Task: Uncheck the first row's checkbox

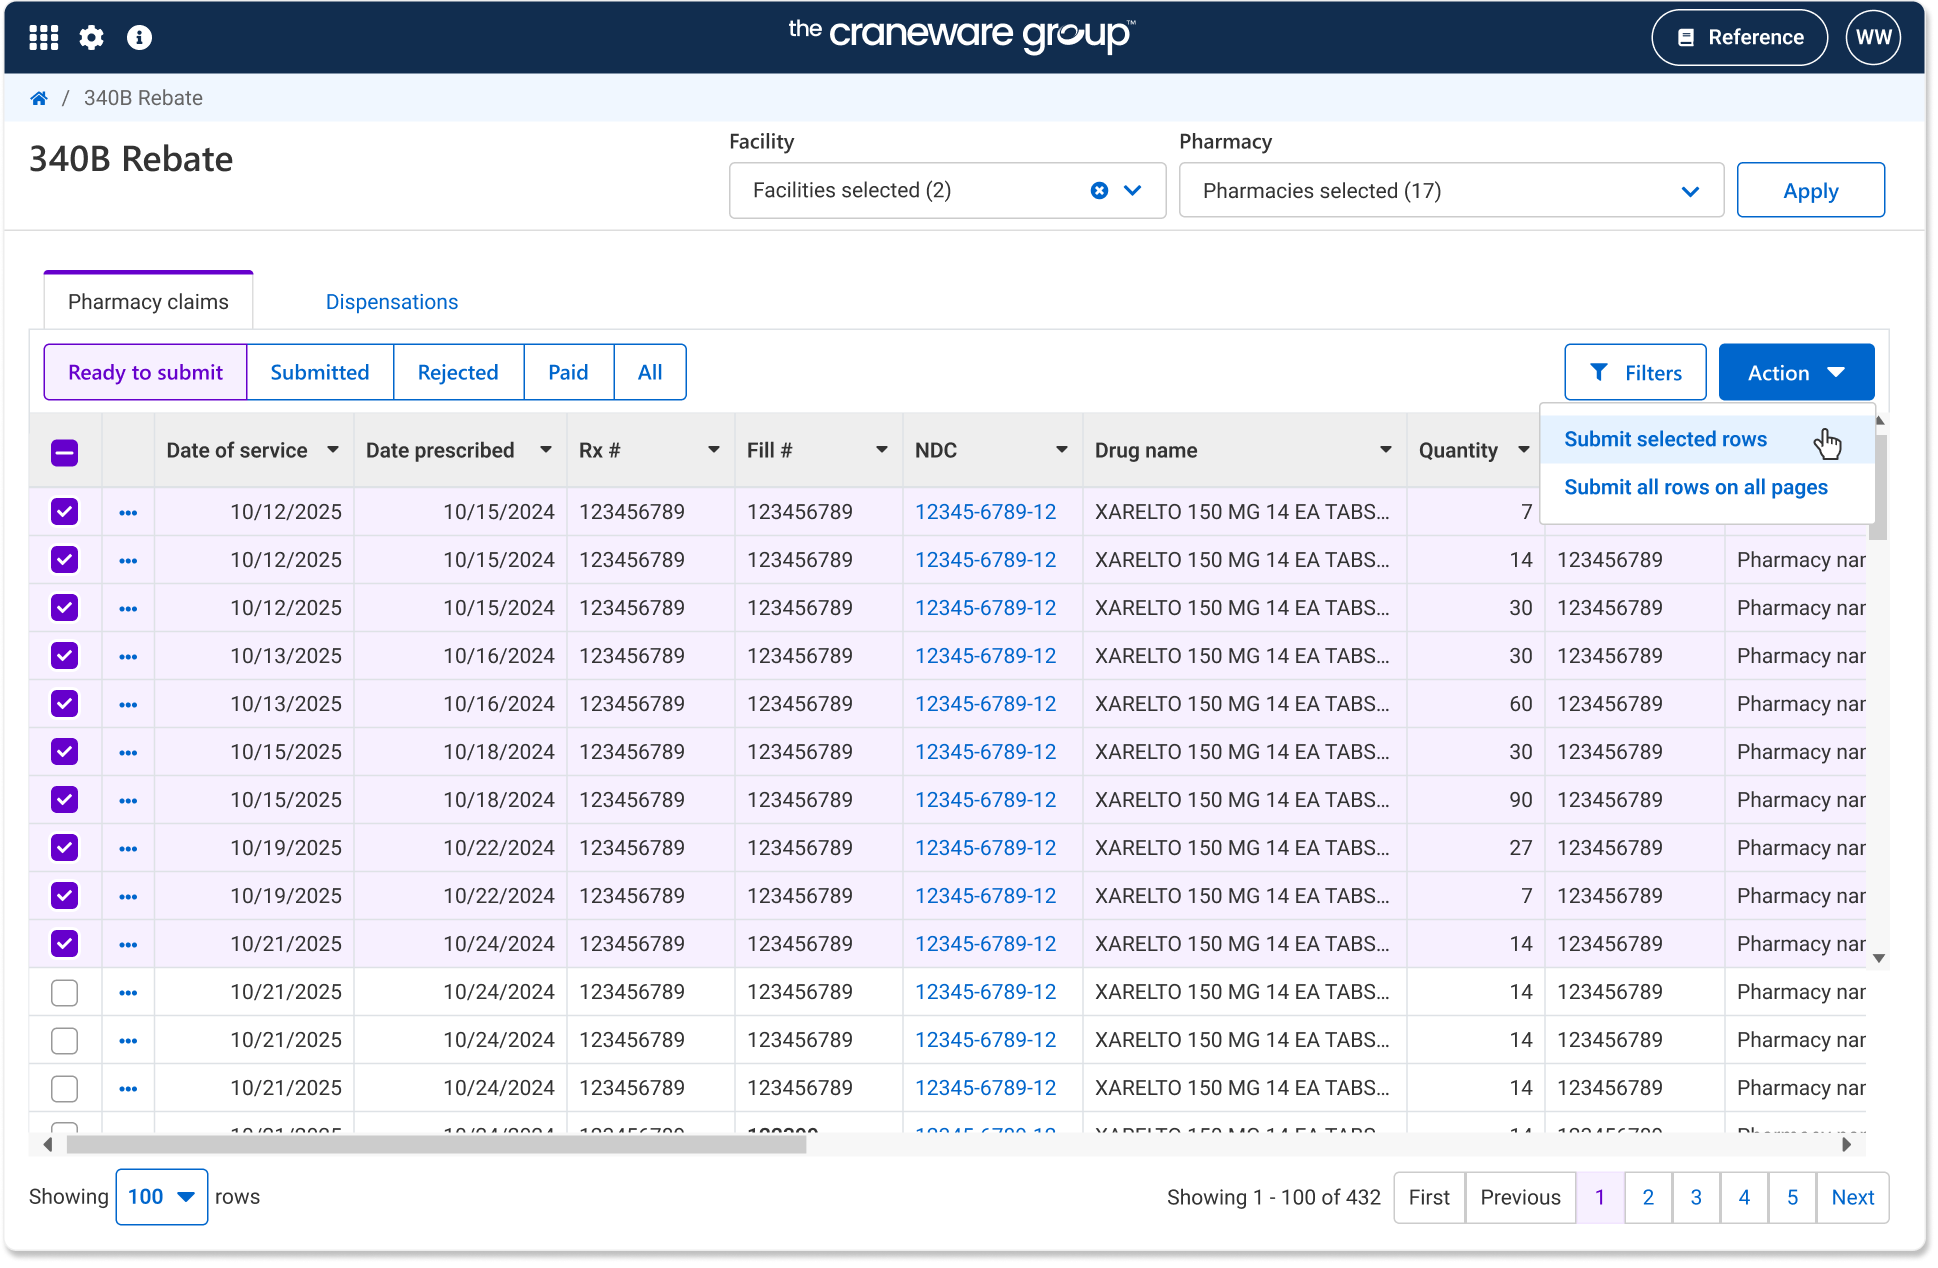Action: click(64, 512)
